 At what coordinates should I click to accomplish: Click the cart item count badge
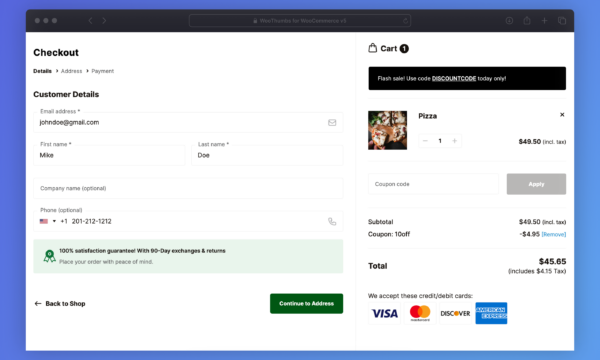point(404,49)
